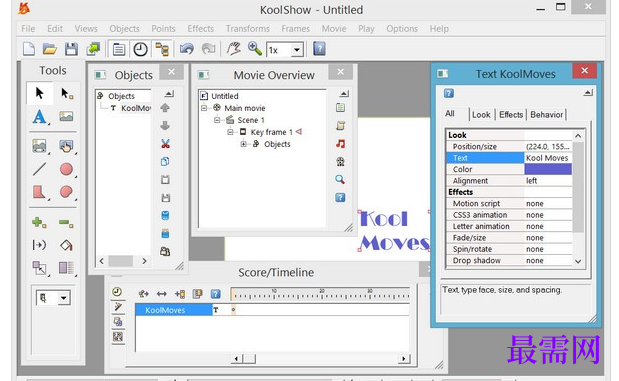Switch to the Effects tab in properties
The image size is (619, 381).
pyautogui.click(x=511, y=114)
